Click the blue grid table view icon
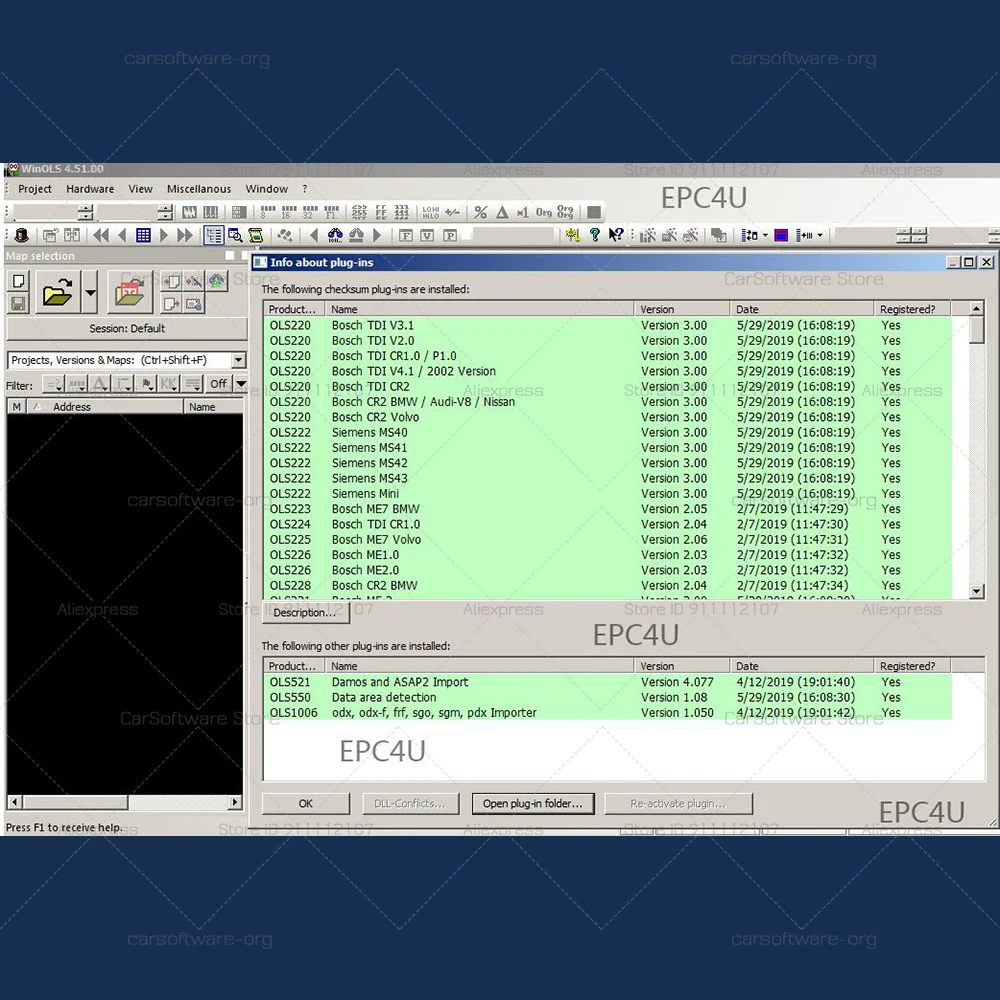 143,236
